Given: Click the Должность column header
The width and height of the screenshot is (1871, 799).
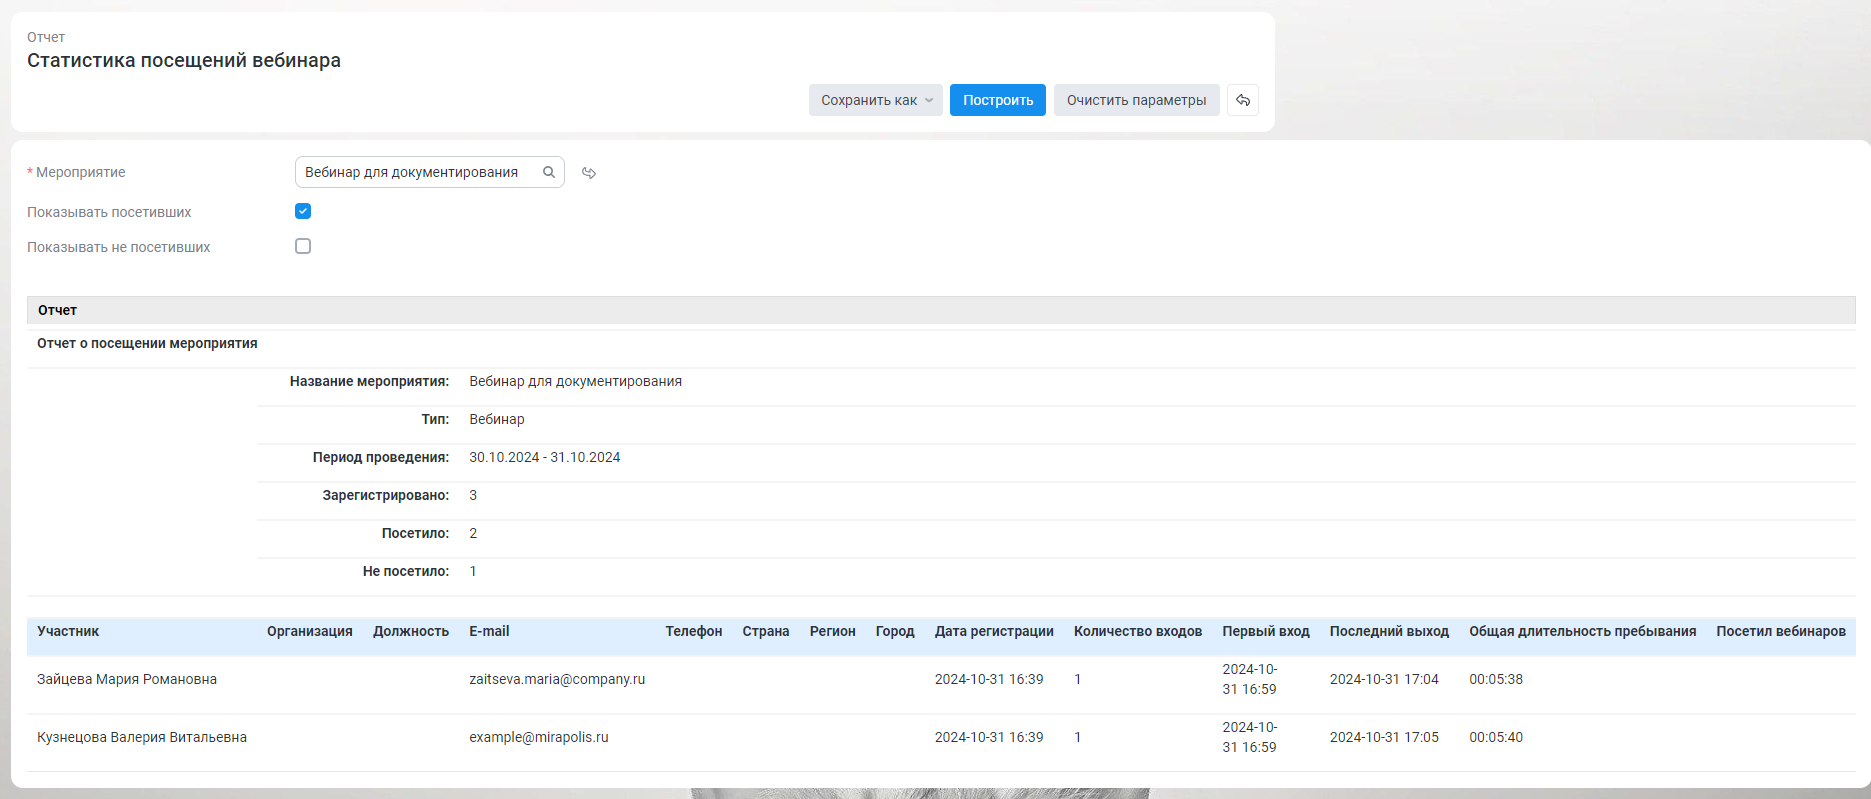Looking at the screenshot, I should pyautogui.click(x=411, y=631).
